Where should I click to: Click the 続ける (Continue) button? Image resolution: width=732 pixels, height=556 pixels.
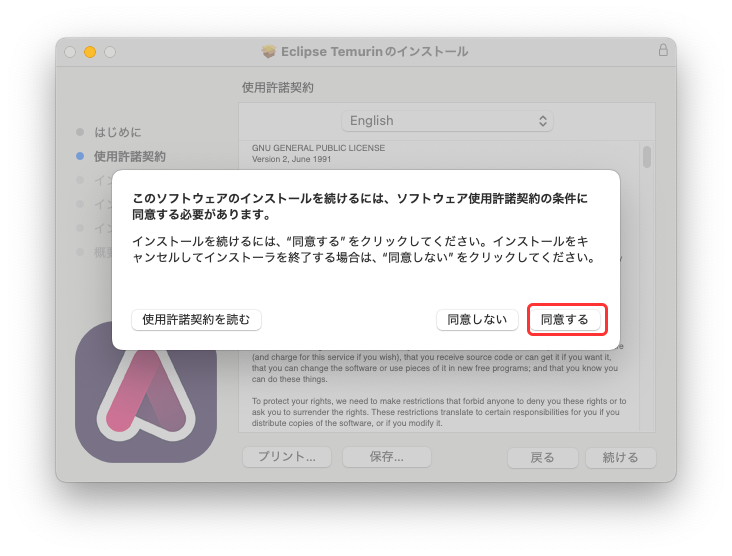pyautogui.click(x=620, y=457)
